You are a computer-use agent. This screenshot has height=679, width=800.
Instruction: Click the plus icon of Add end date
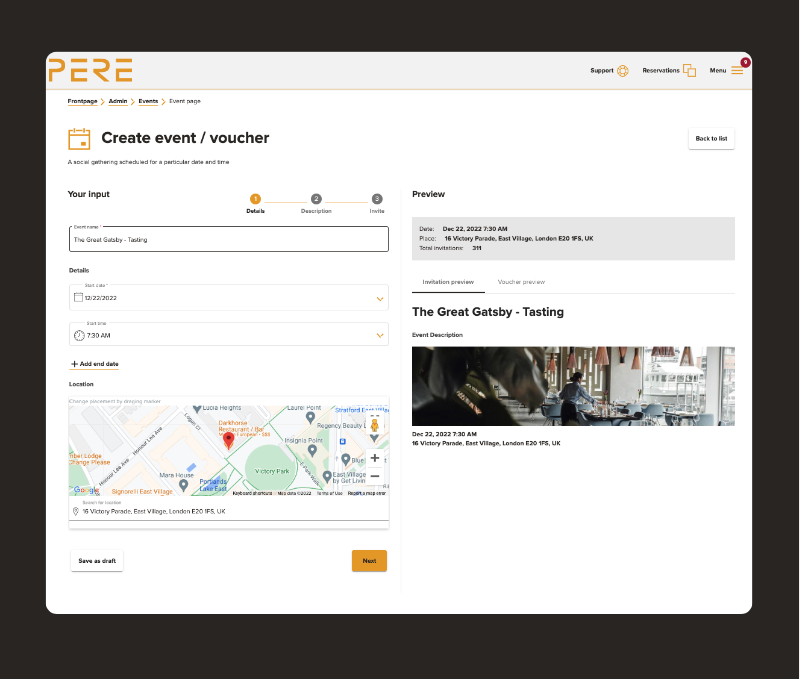(74, 364)
